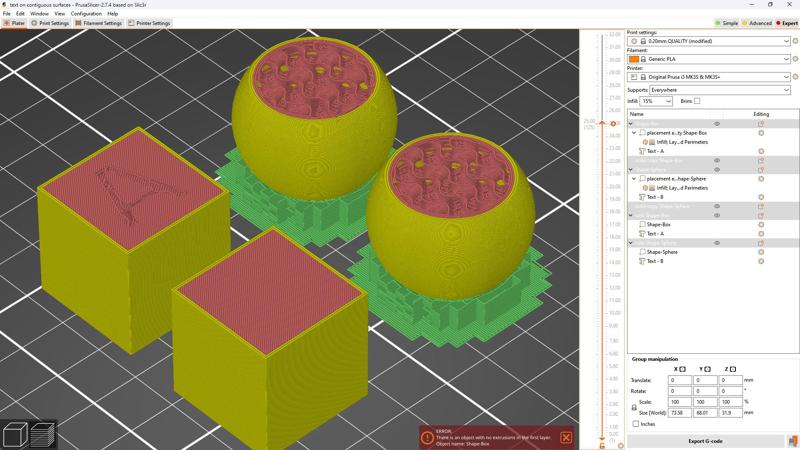Collapse the topmost object in the tree
The image size is (800, 450).
click(631, 124)
